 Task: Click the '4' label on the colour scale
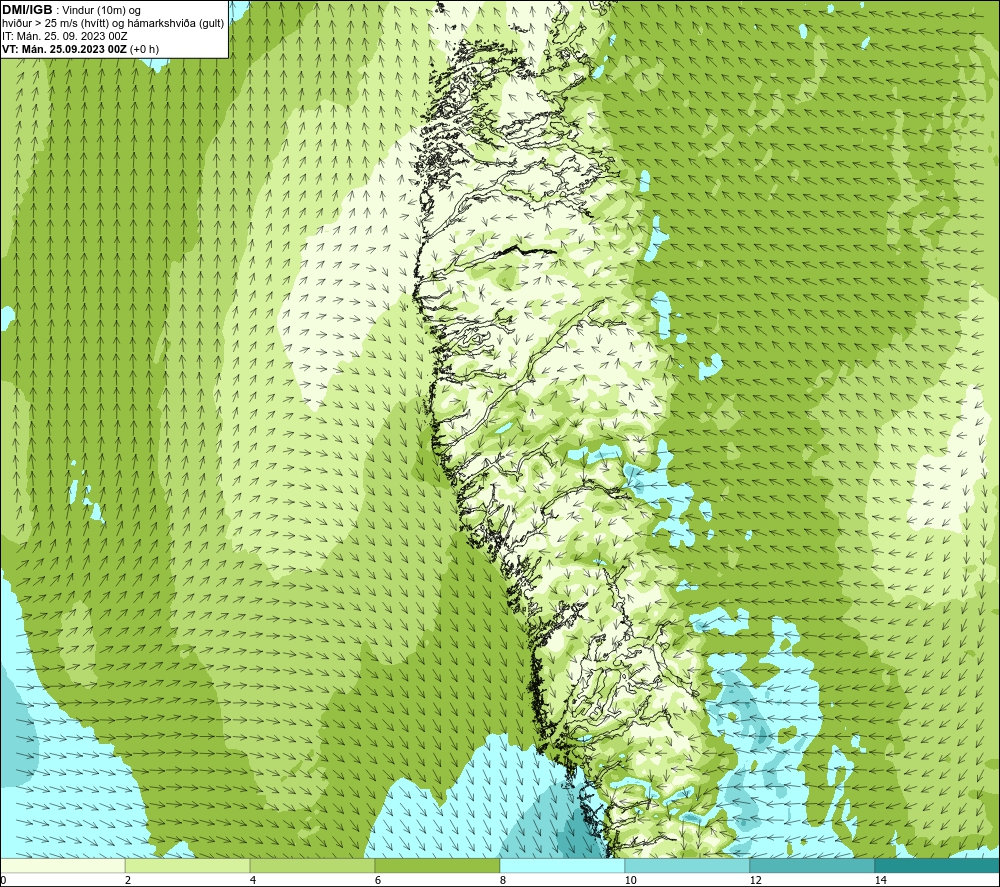(253, 880)
